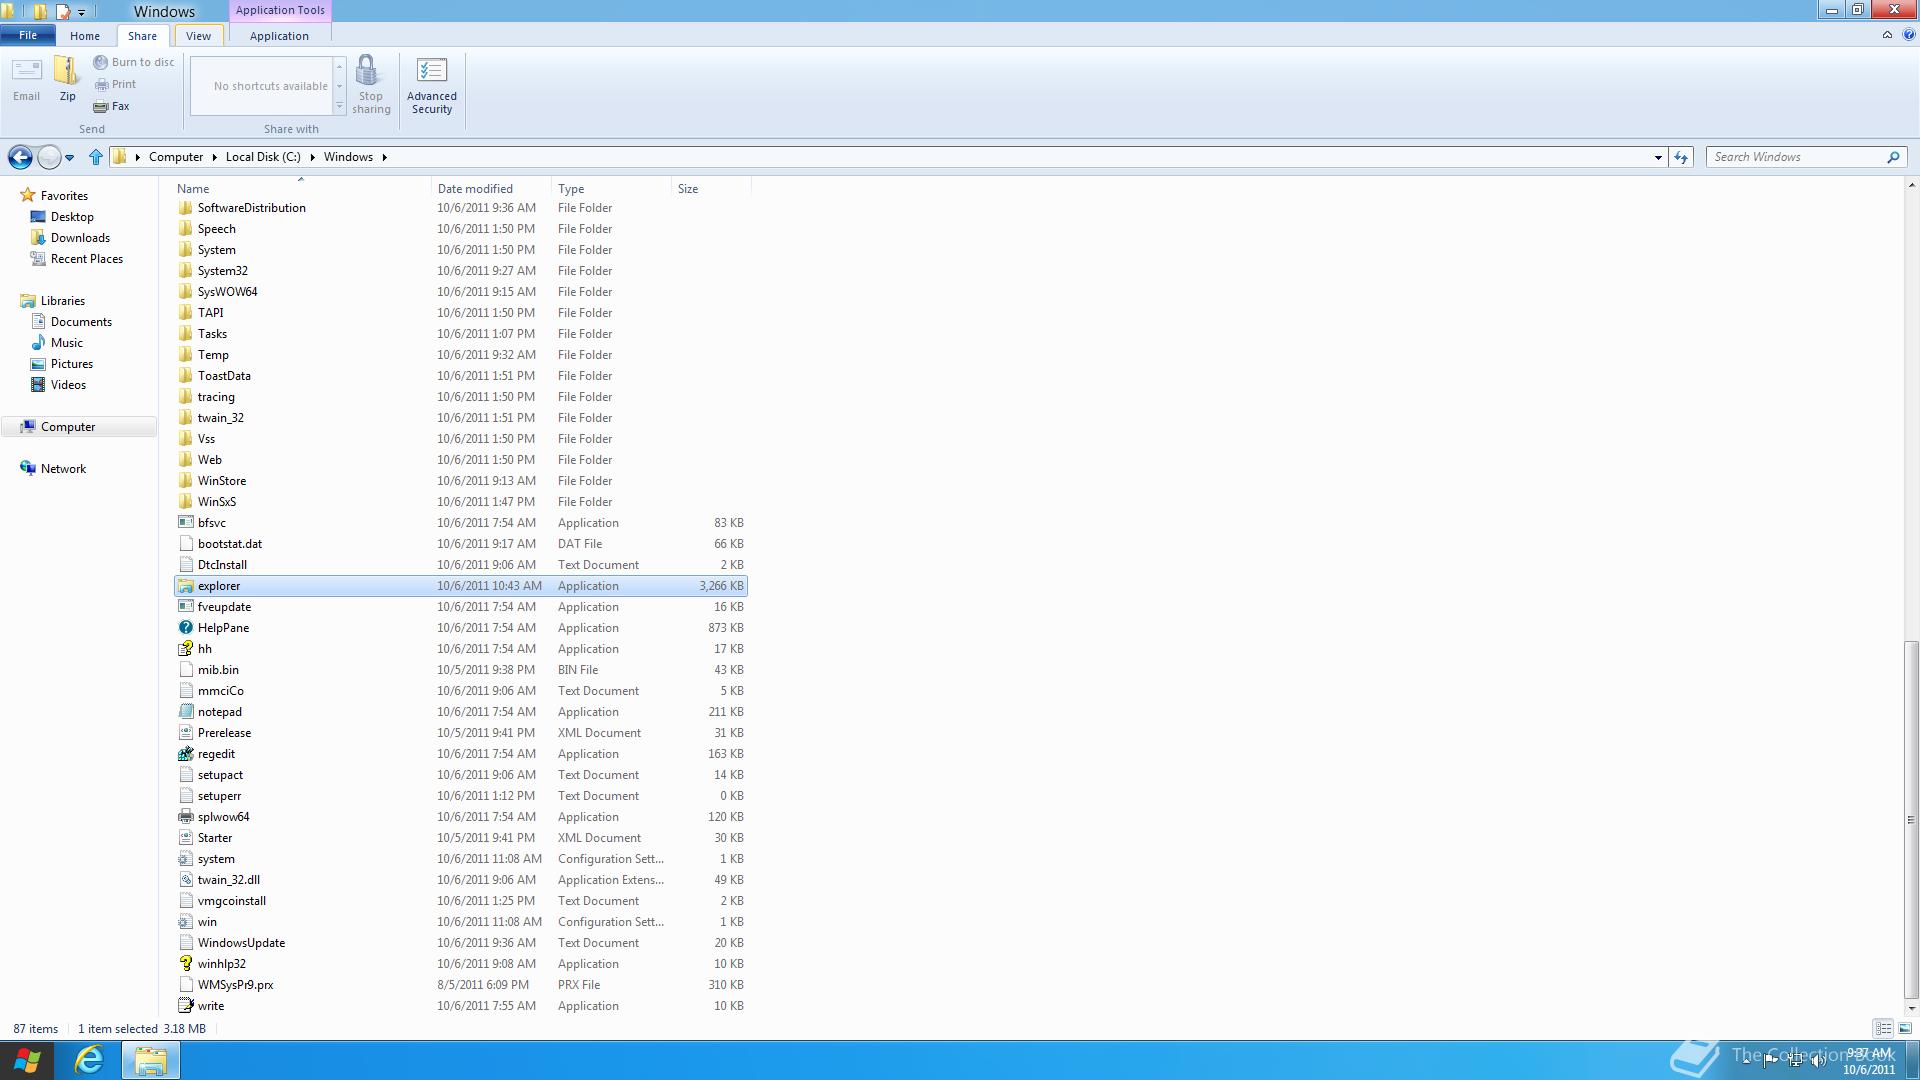Open the Home ribbon tab
1920x1080 pixels.
[x=84, y=36]
